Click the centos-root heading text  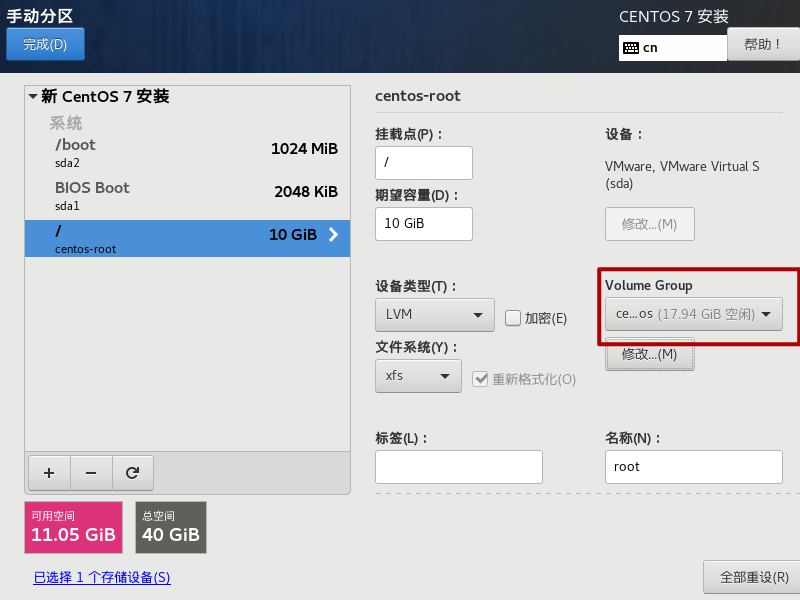(x=418, y=96)
